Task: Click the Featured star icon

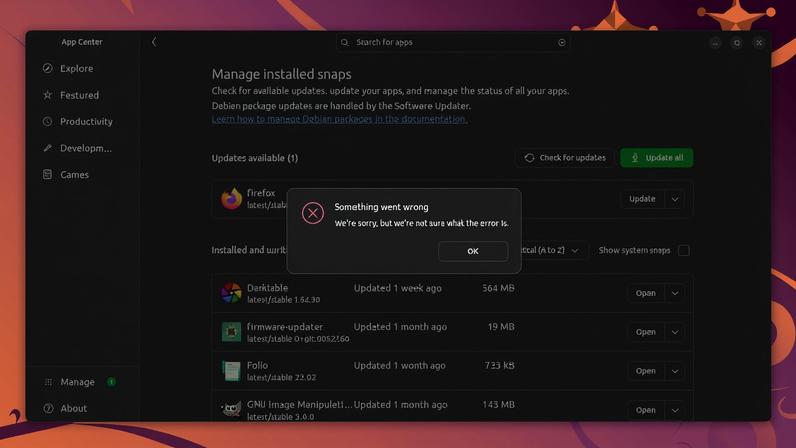Action: click(47, 95)
